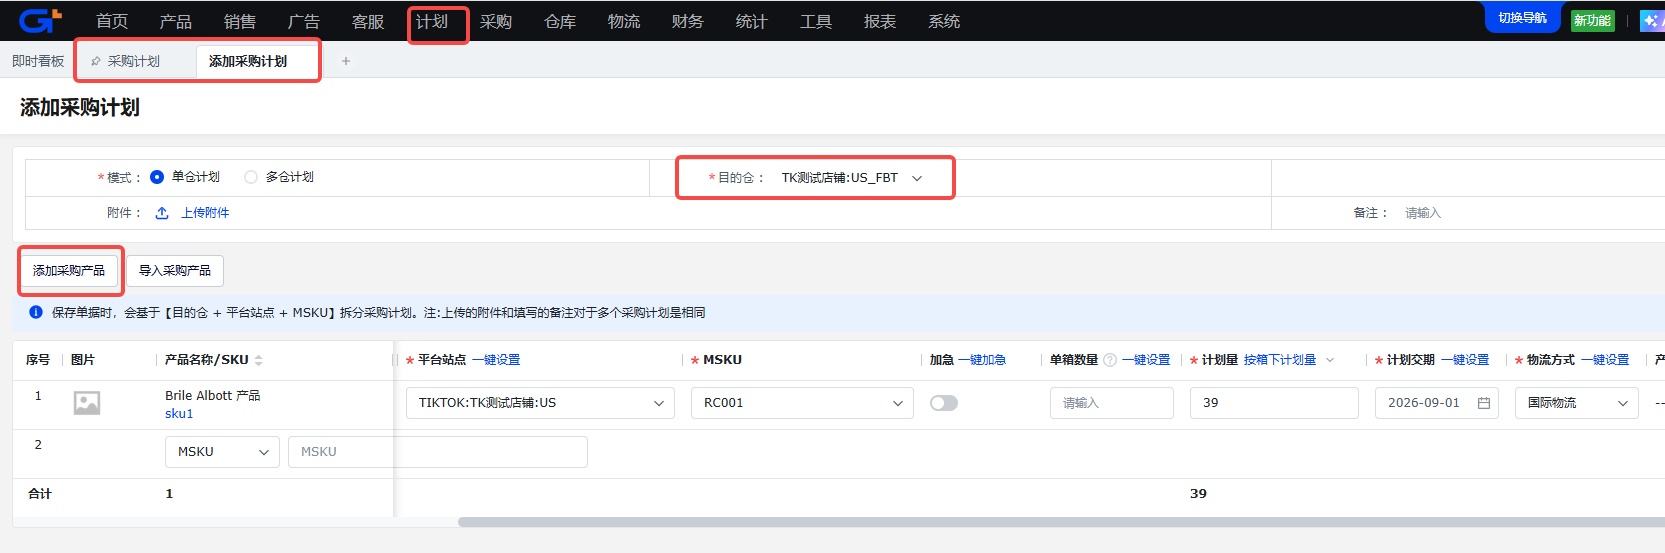Click the 计划量 field showing 39
1665x553 pixels.
point(1274,403)
